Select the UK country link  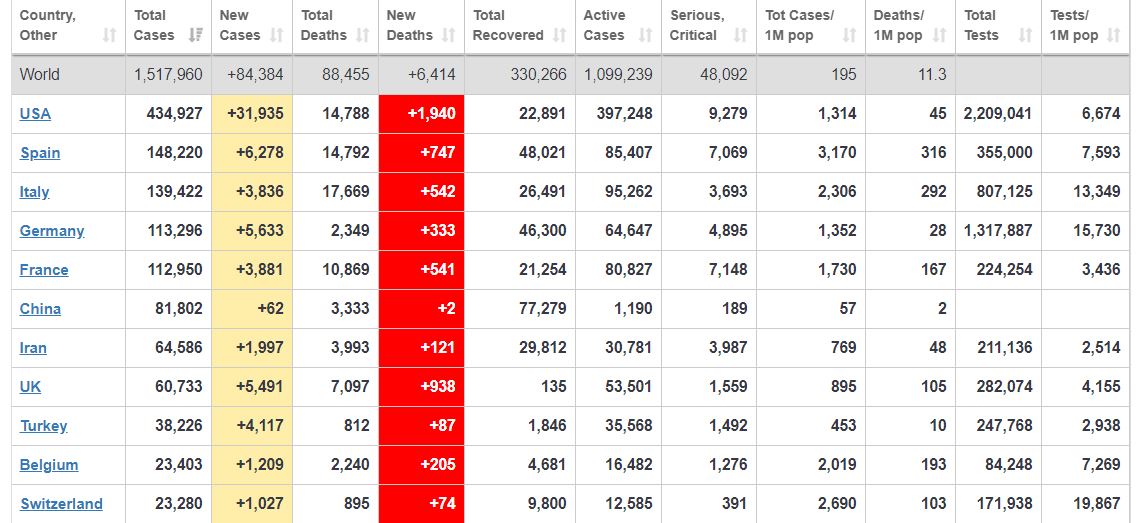(x=30, y=387)
